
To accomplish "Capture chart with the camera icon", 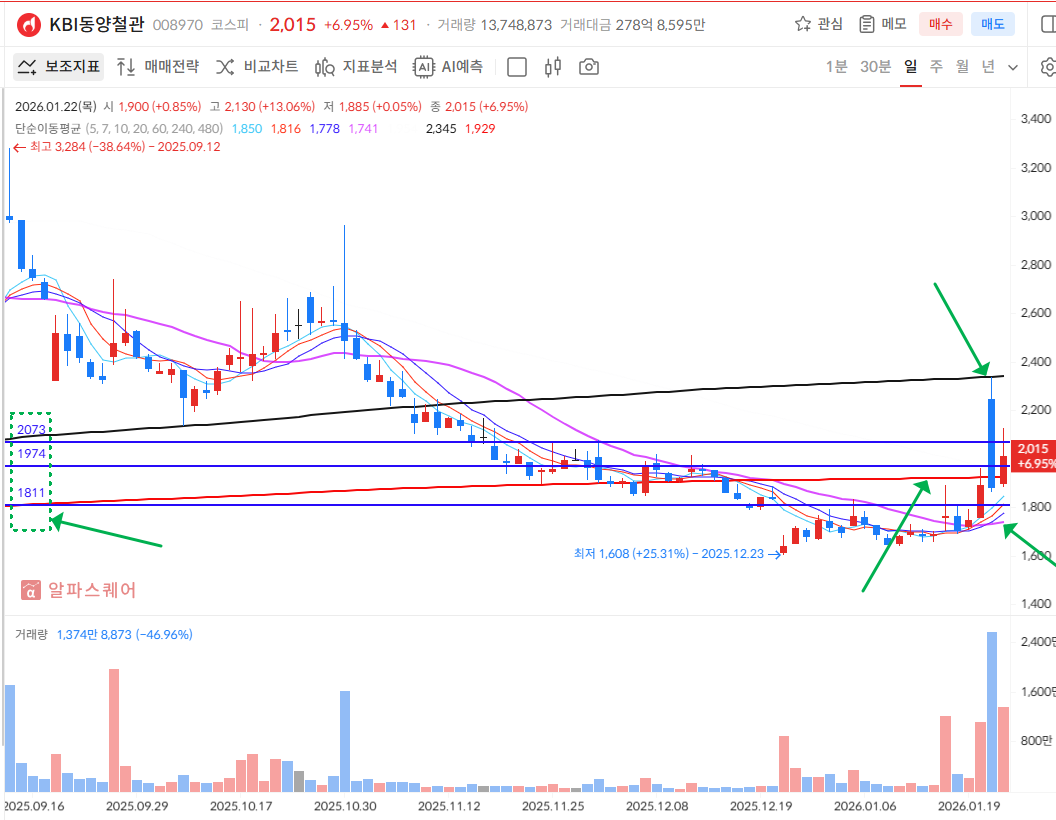I will [x=590, y=67].
